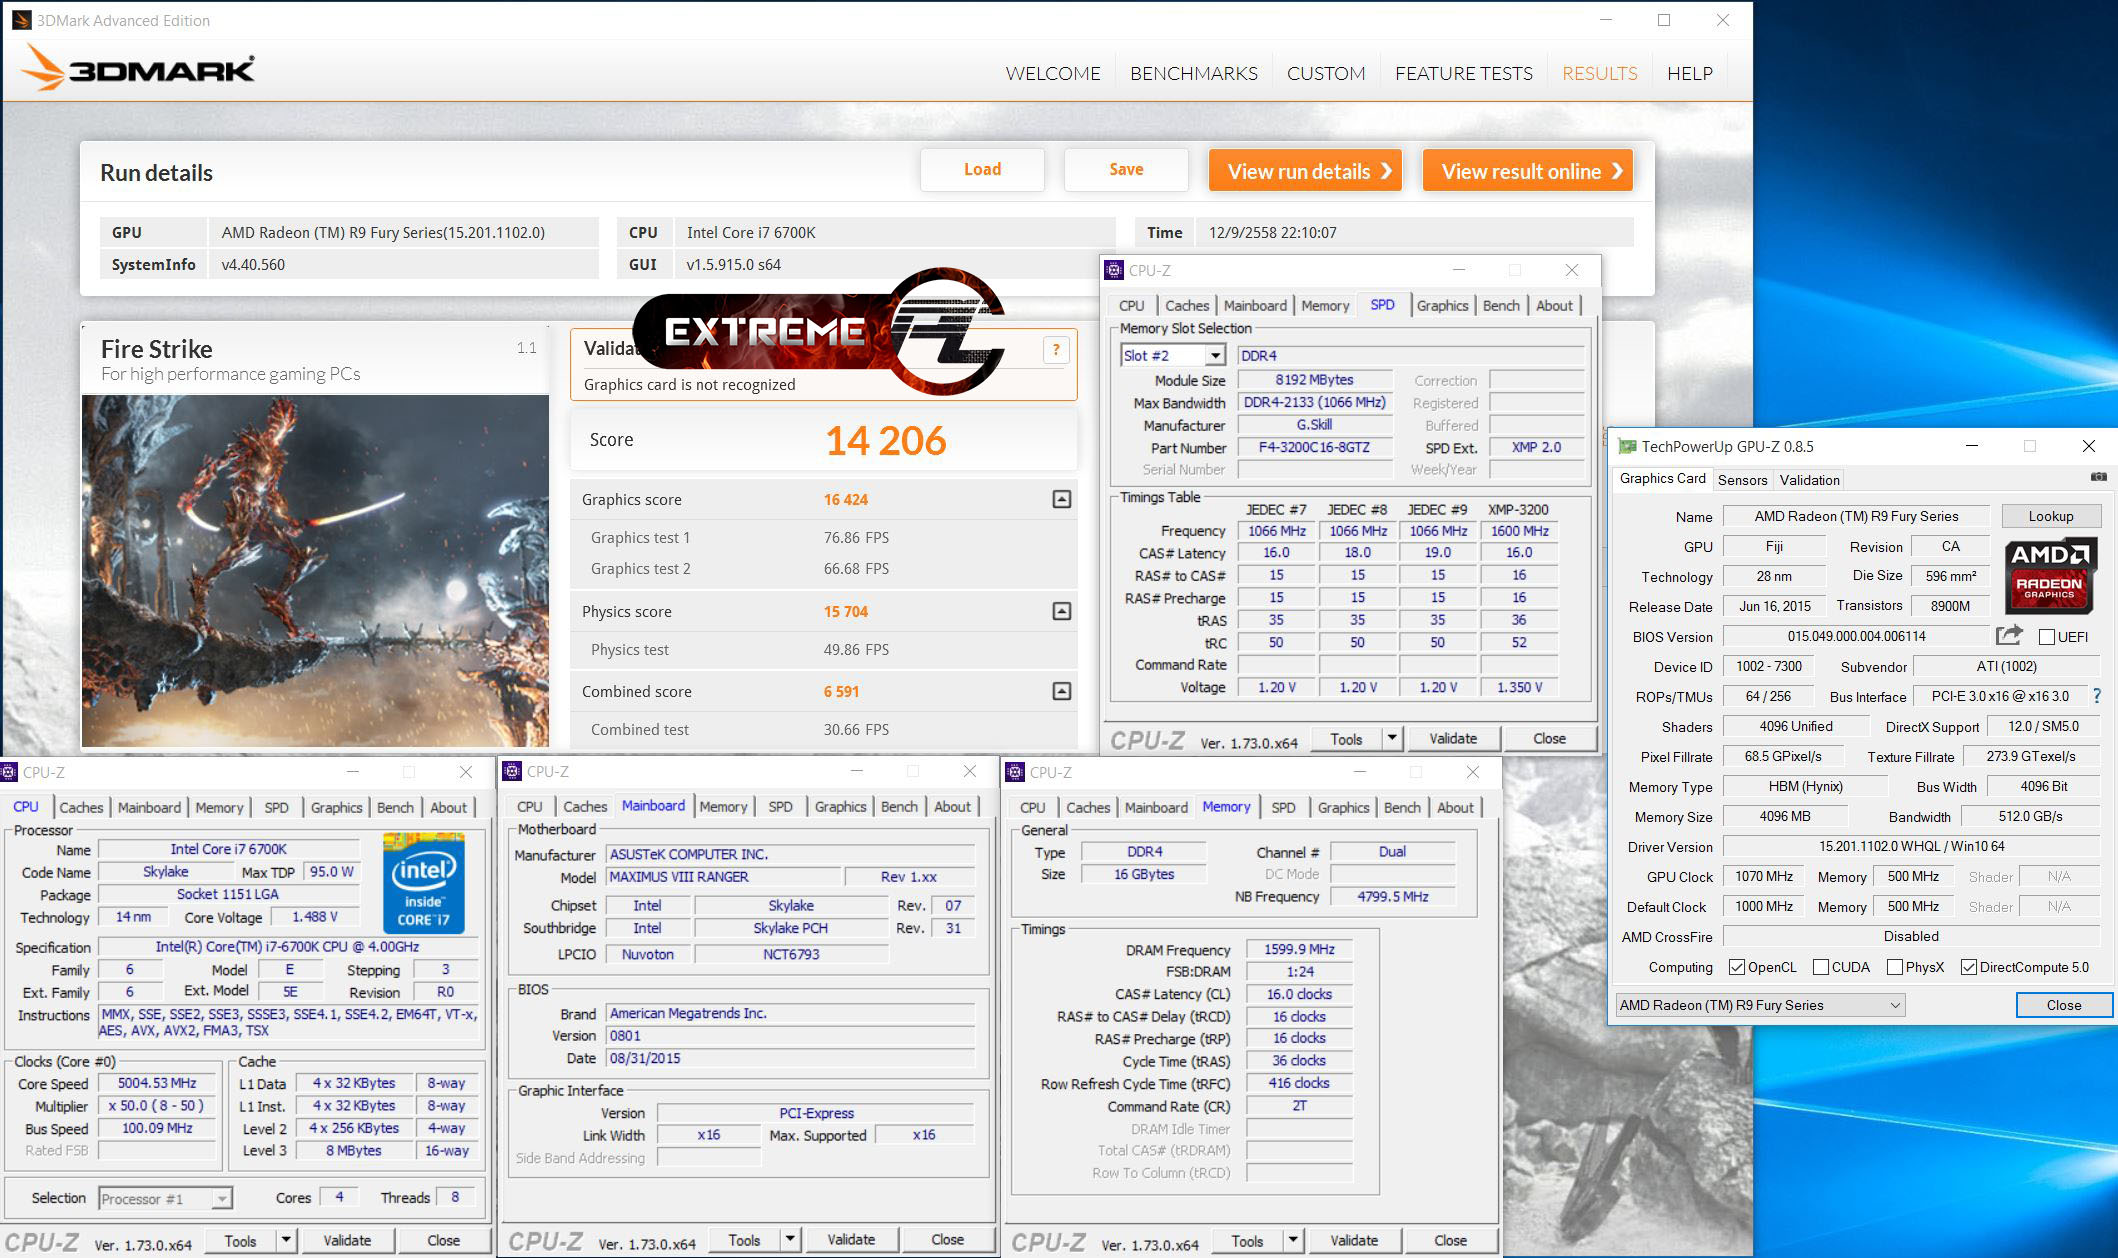Viewport: 2118px width, 1258px height.
Task: Click the 3DMark Advanced Edition title bar icon
Action: tap(21, 20)
